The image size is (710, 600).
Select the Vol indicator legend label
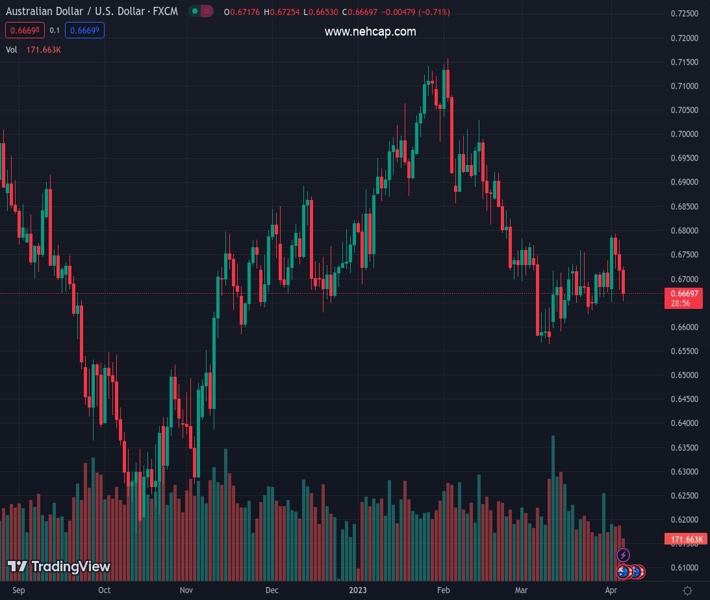(x=12, y=48)
